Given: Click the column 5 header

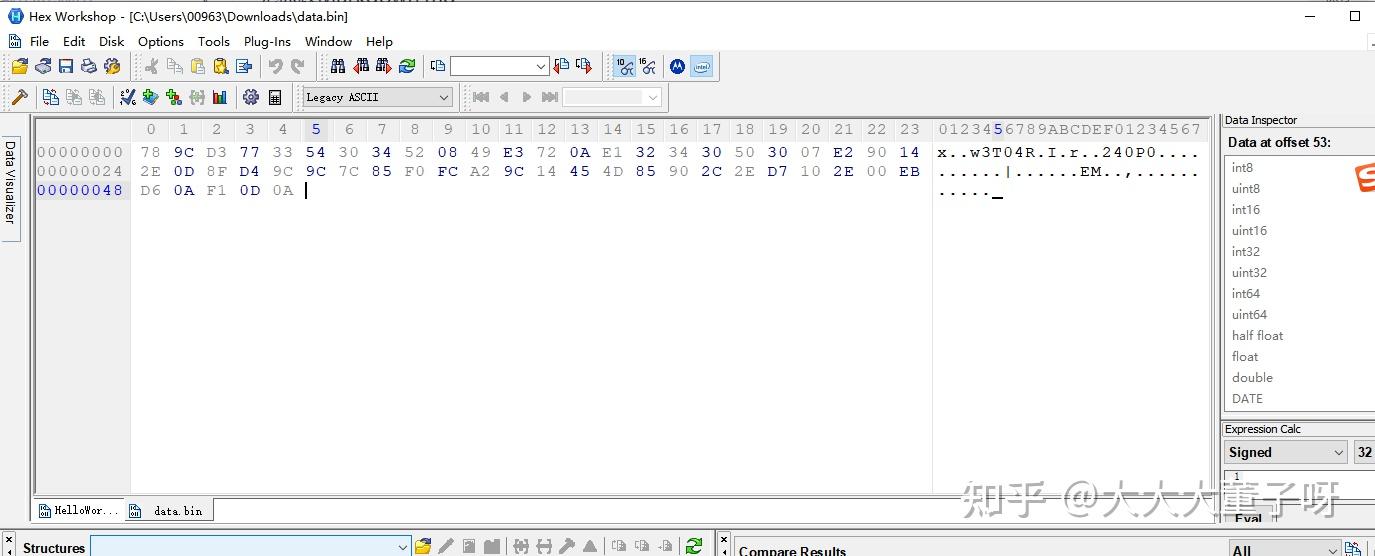Looking at the screenshot, I should pyautogui.click(x=316, y=129).
